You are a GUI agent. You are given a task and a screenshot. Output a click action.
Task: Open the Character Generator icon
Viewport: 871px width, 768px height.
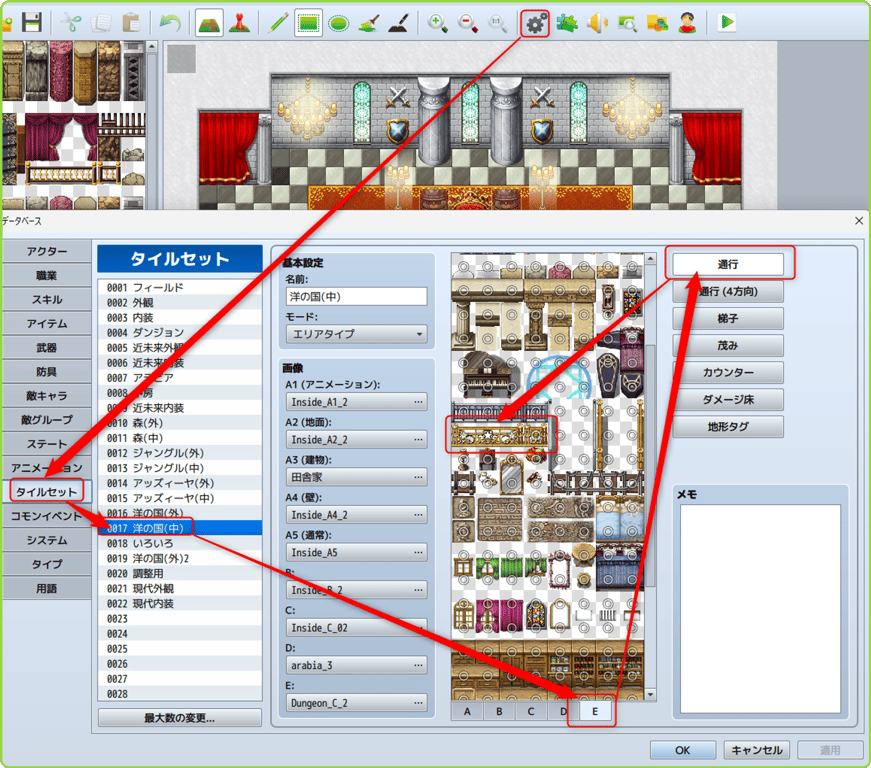point(688,23)
